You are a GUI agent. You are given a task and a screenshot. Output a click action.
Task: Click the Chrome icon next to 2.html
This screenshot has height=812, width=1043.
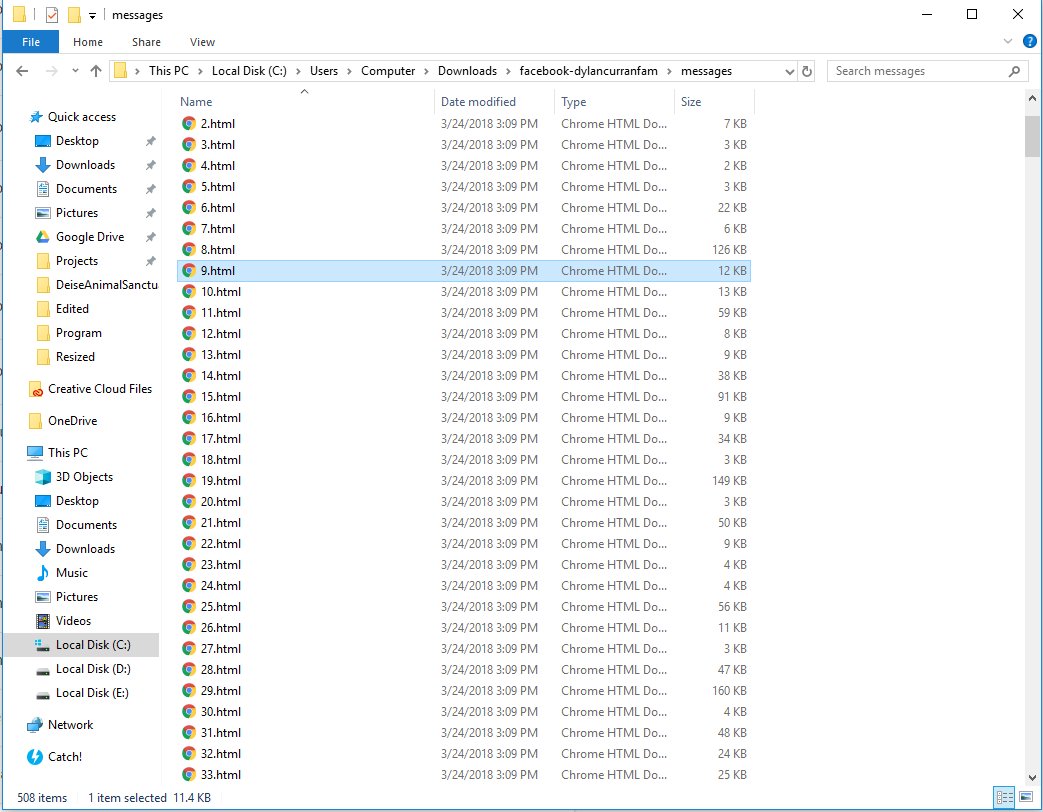[x=189, y=124]
